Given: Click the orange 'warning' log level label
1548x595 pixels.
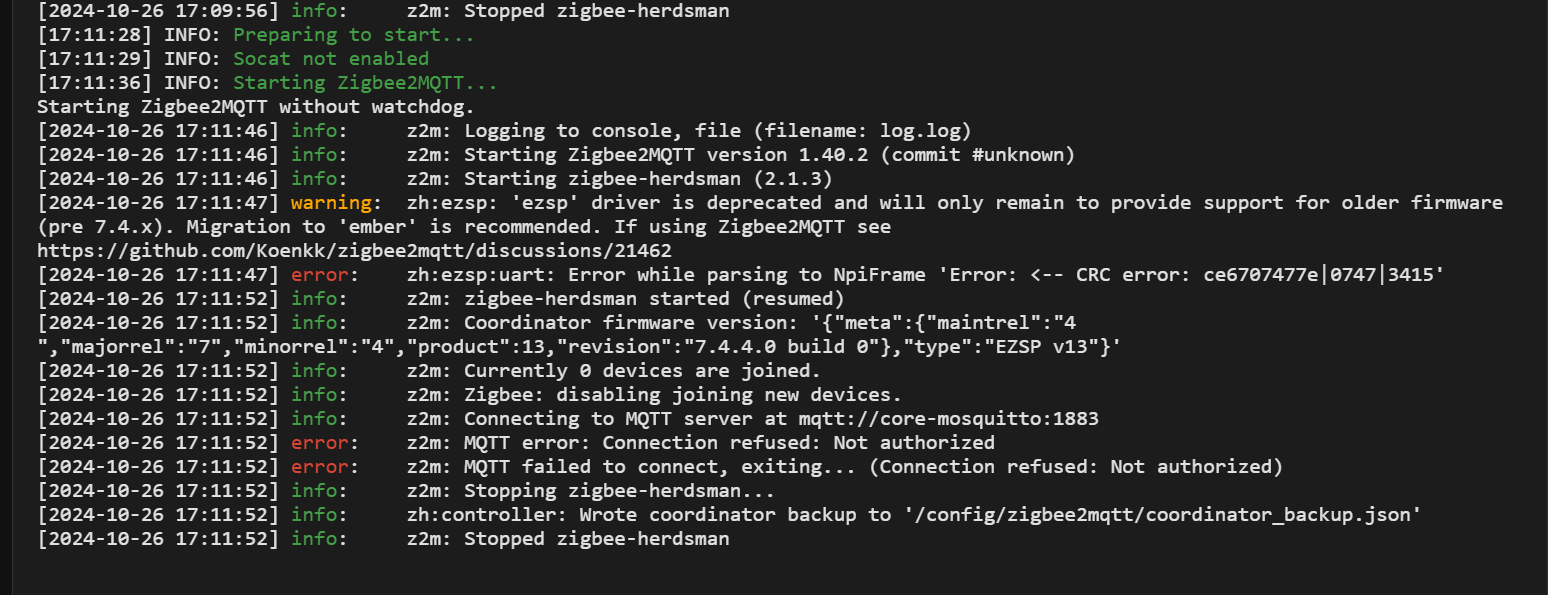Looking at the screenshot, I should [331, 202].
